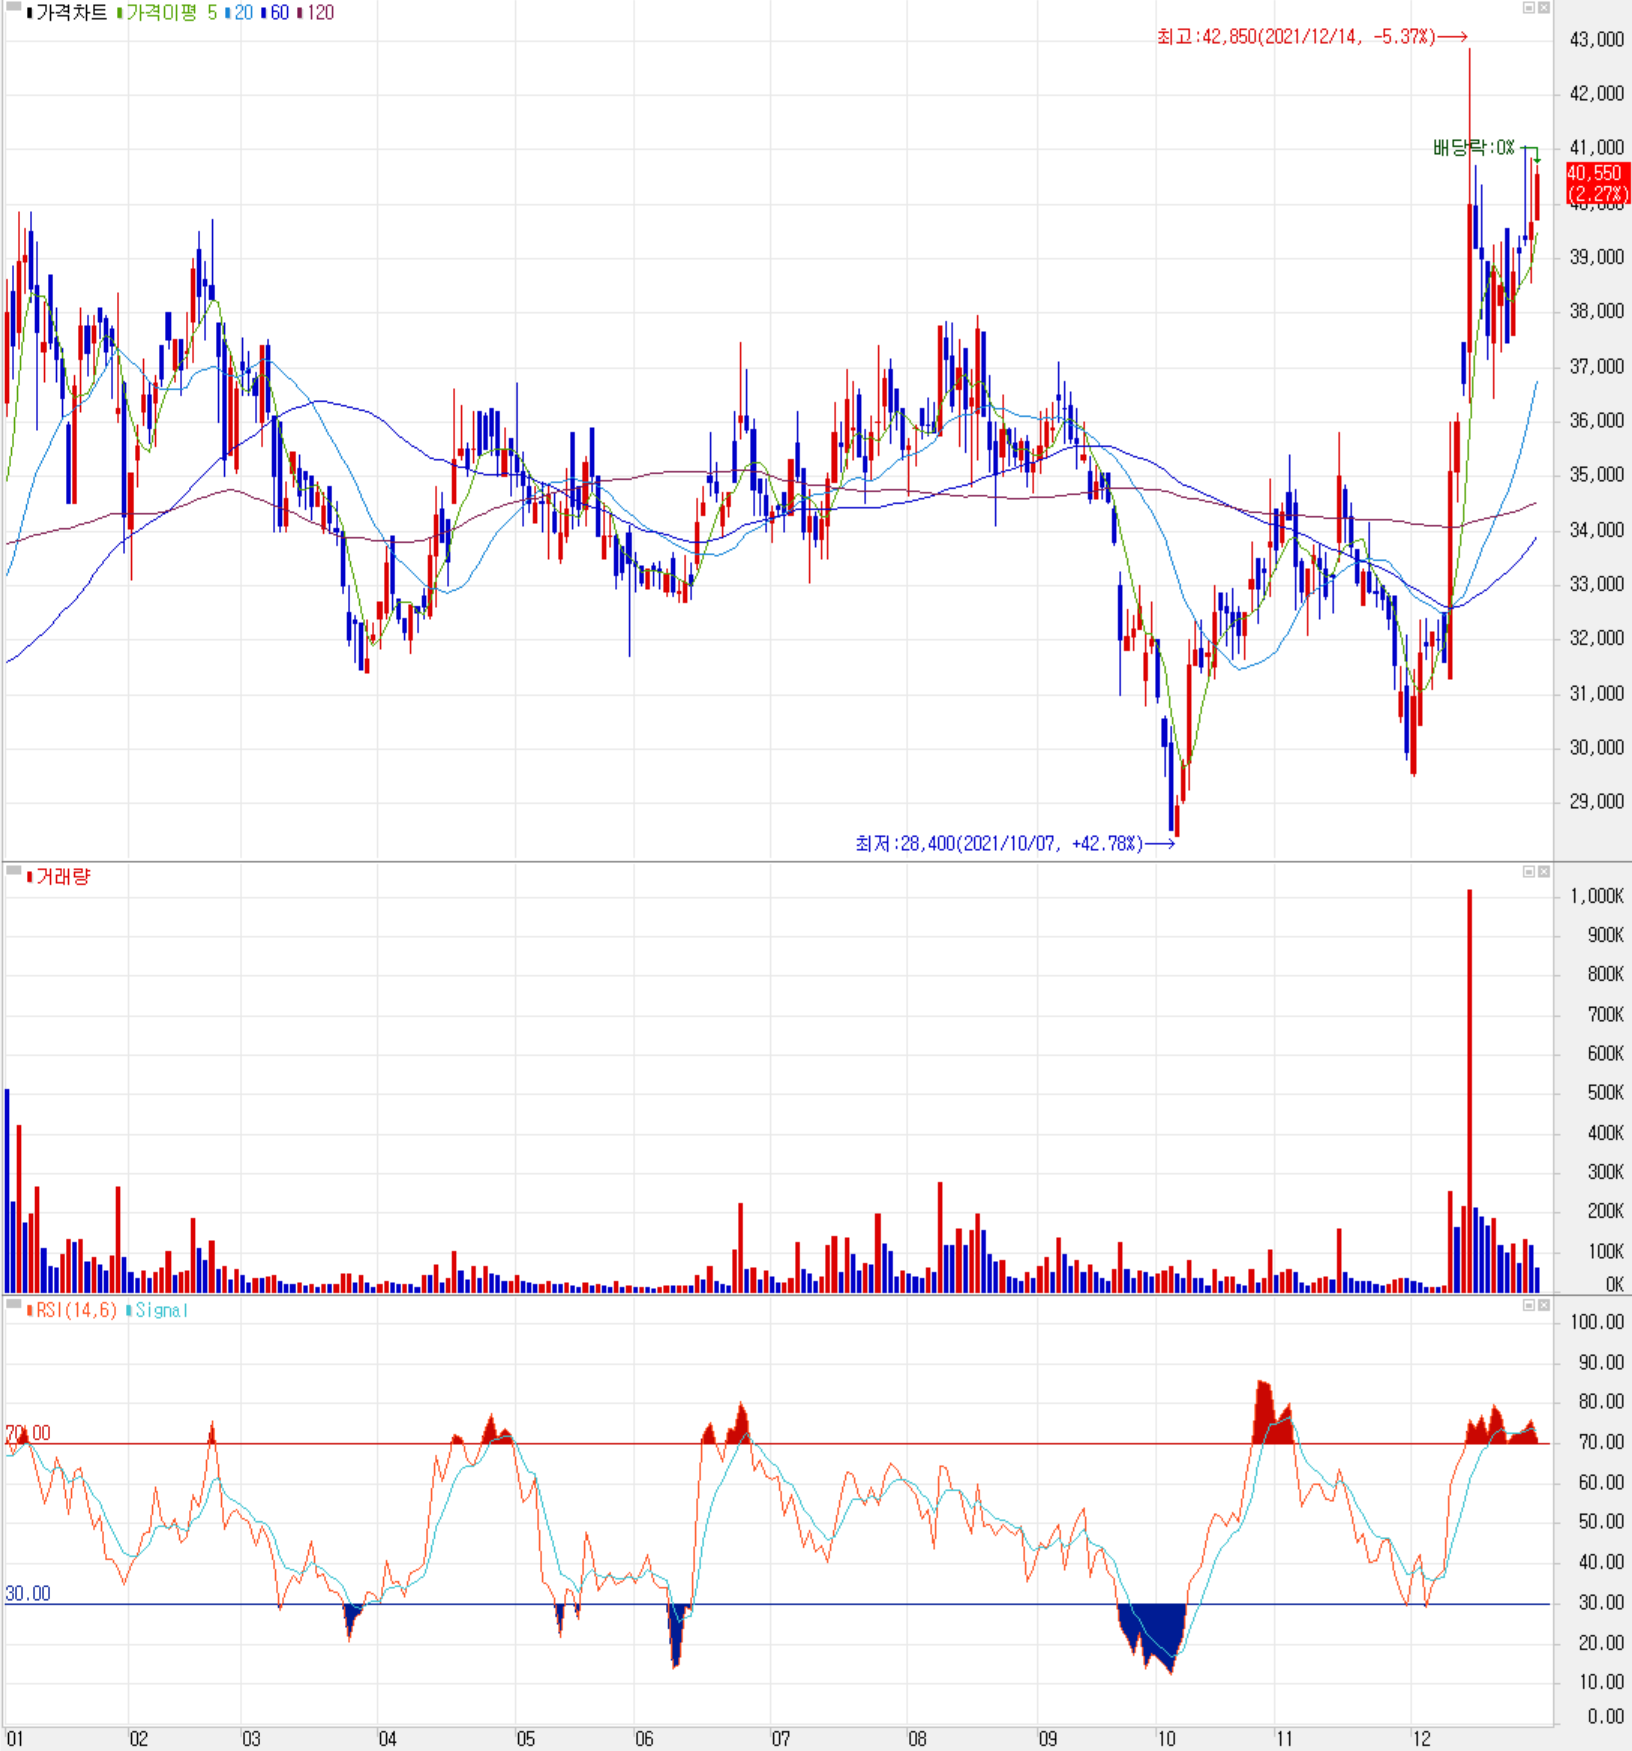Select the 거래량 volume legend label

coord(58,877)
